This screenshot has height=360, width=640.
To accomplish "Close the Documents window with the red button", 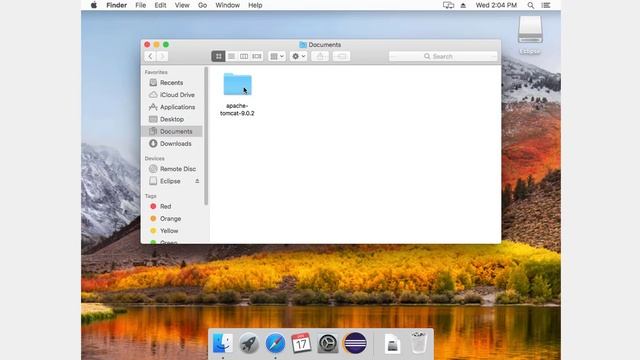I will [x=147, y=44].
